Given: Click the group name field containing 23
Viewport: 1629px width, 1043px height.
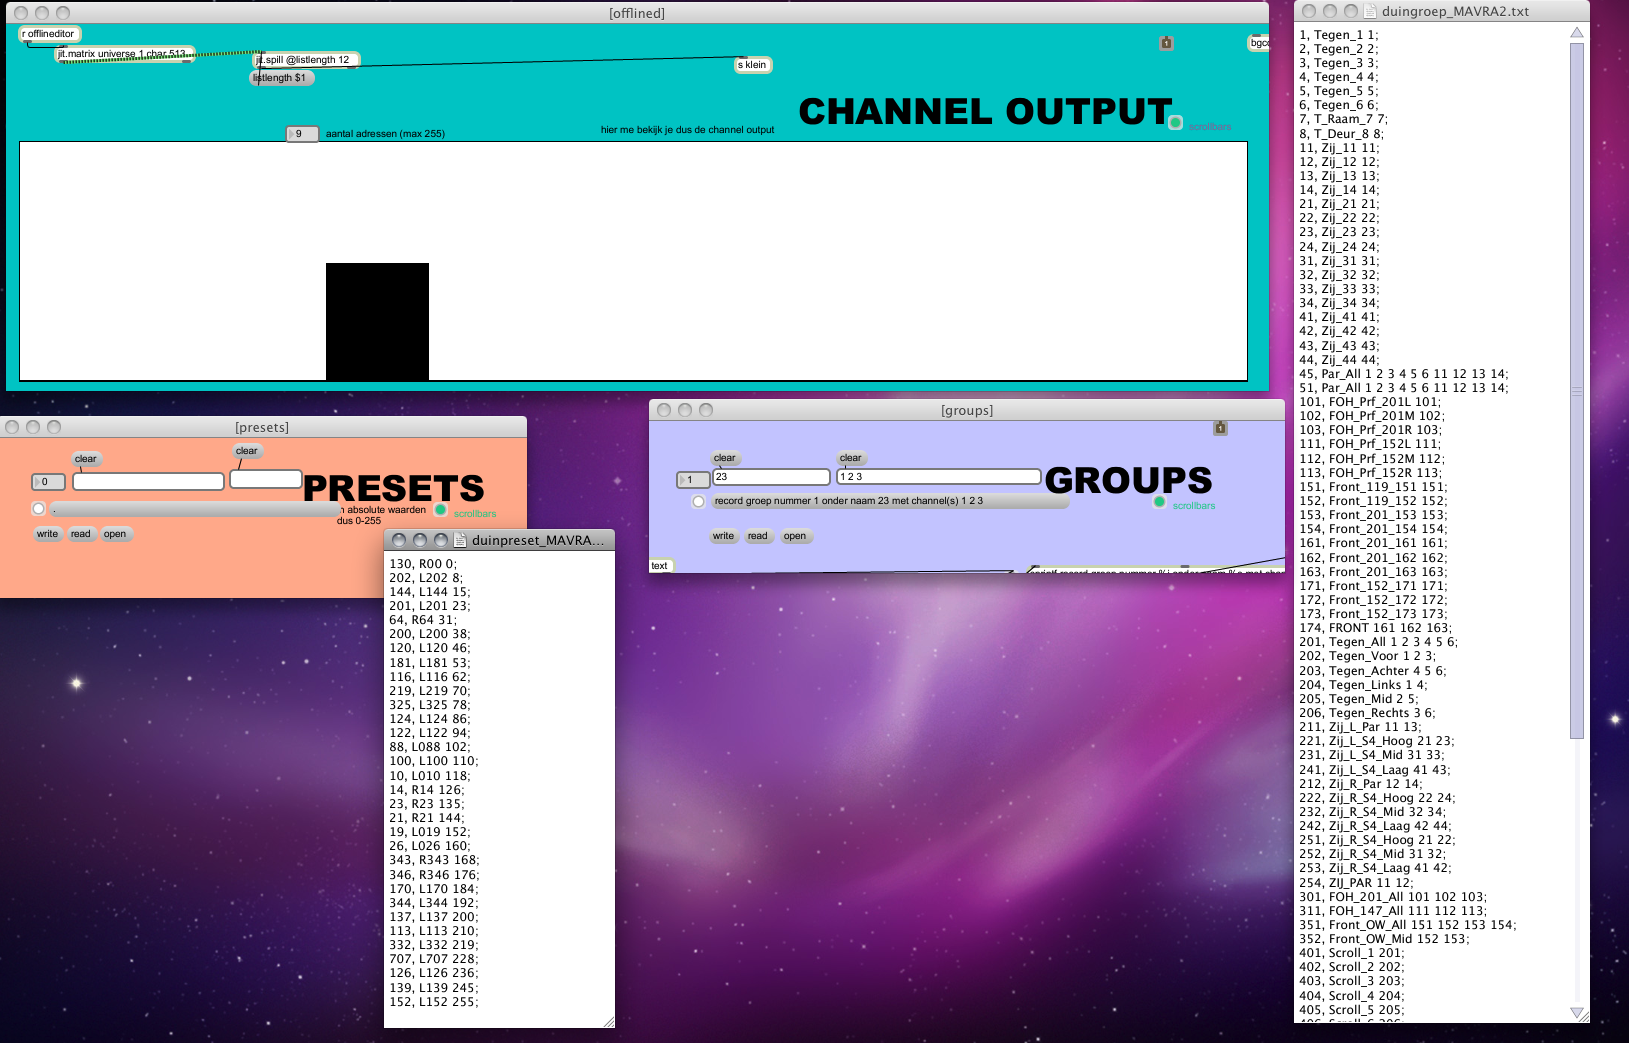Looking at the screenshot, I should [771, 477].
